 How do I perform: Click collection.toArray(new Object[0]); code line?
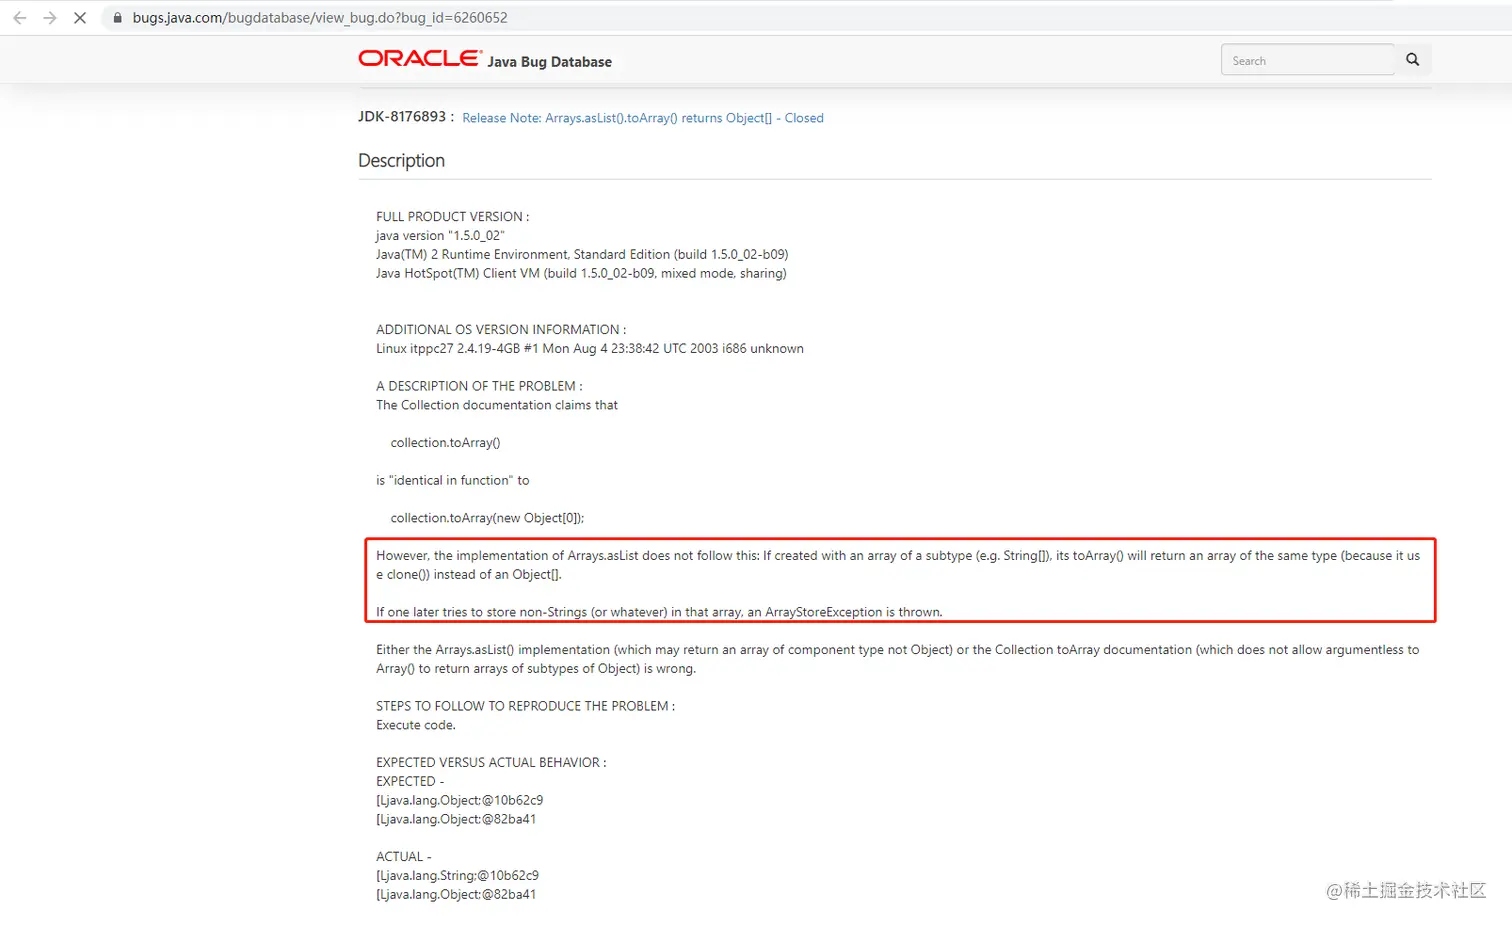tap(487, 518)
